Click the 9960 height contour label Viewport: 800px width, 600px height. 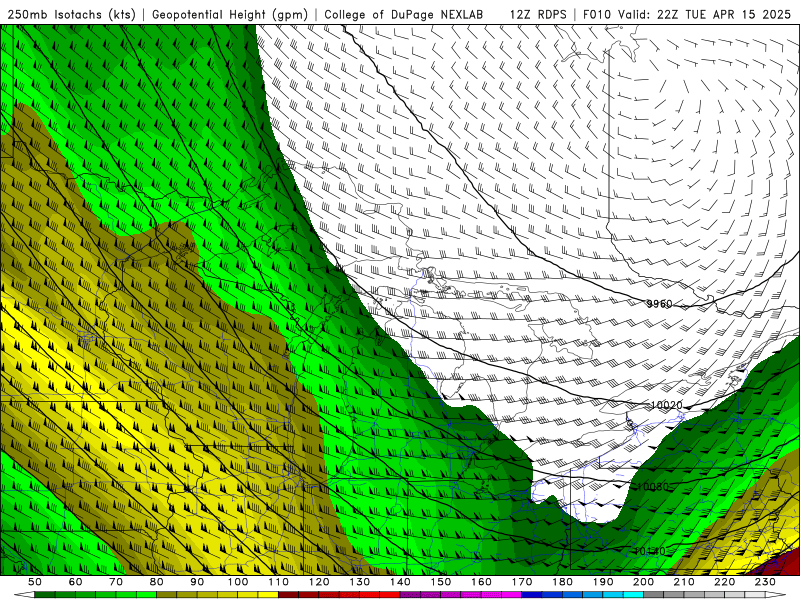(659, 304)
